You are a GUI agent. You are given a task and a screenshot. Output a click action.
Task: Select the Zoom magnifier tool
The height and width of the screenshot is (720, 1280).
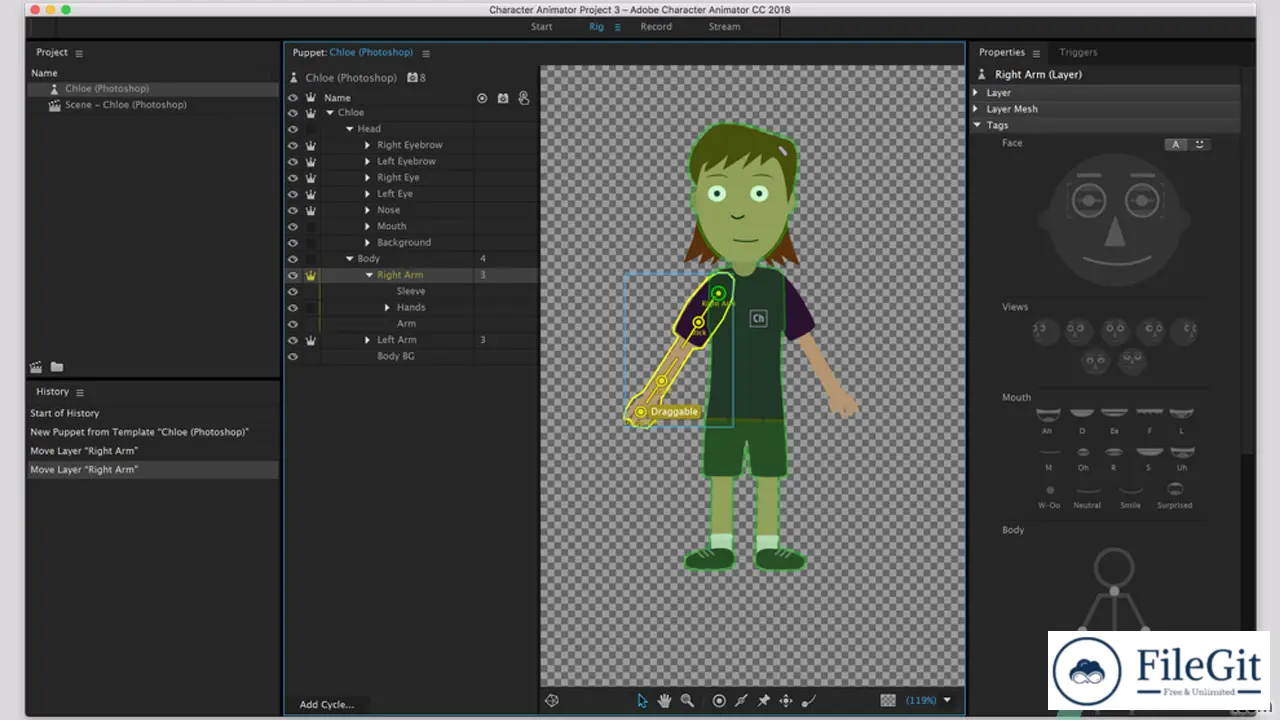click(x=687, y=701)
